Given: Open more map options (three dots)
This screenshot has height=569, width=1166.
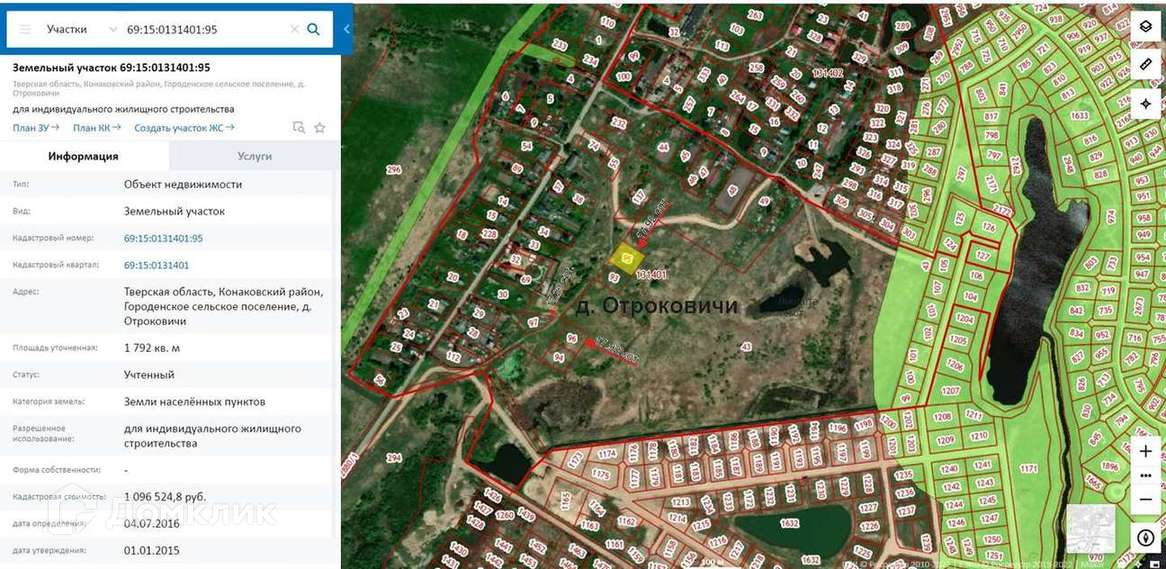Looking at the screenshot, I should click(1146, 475).
